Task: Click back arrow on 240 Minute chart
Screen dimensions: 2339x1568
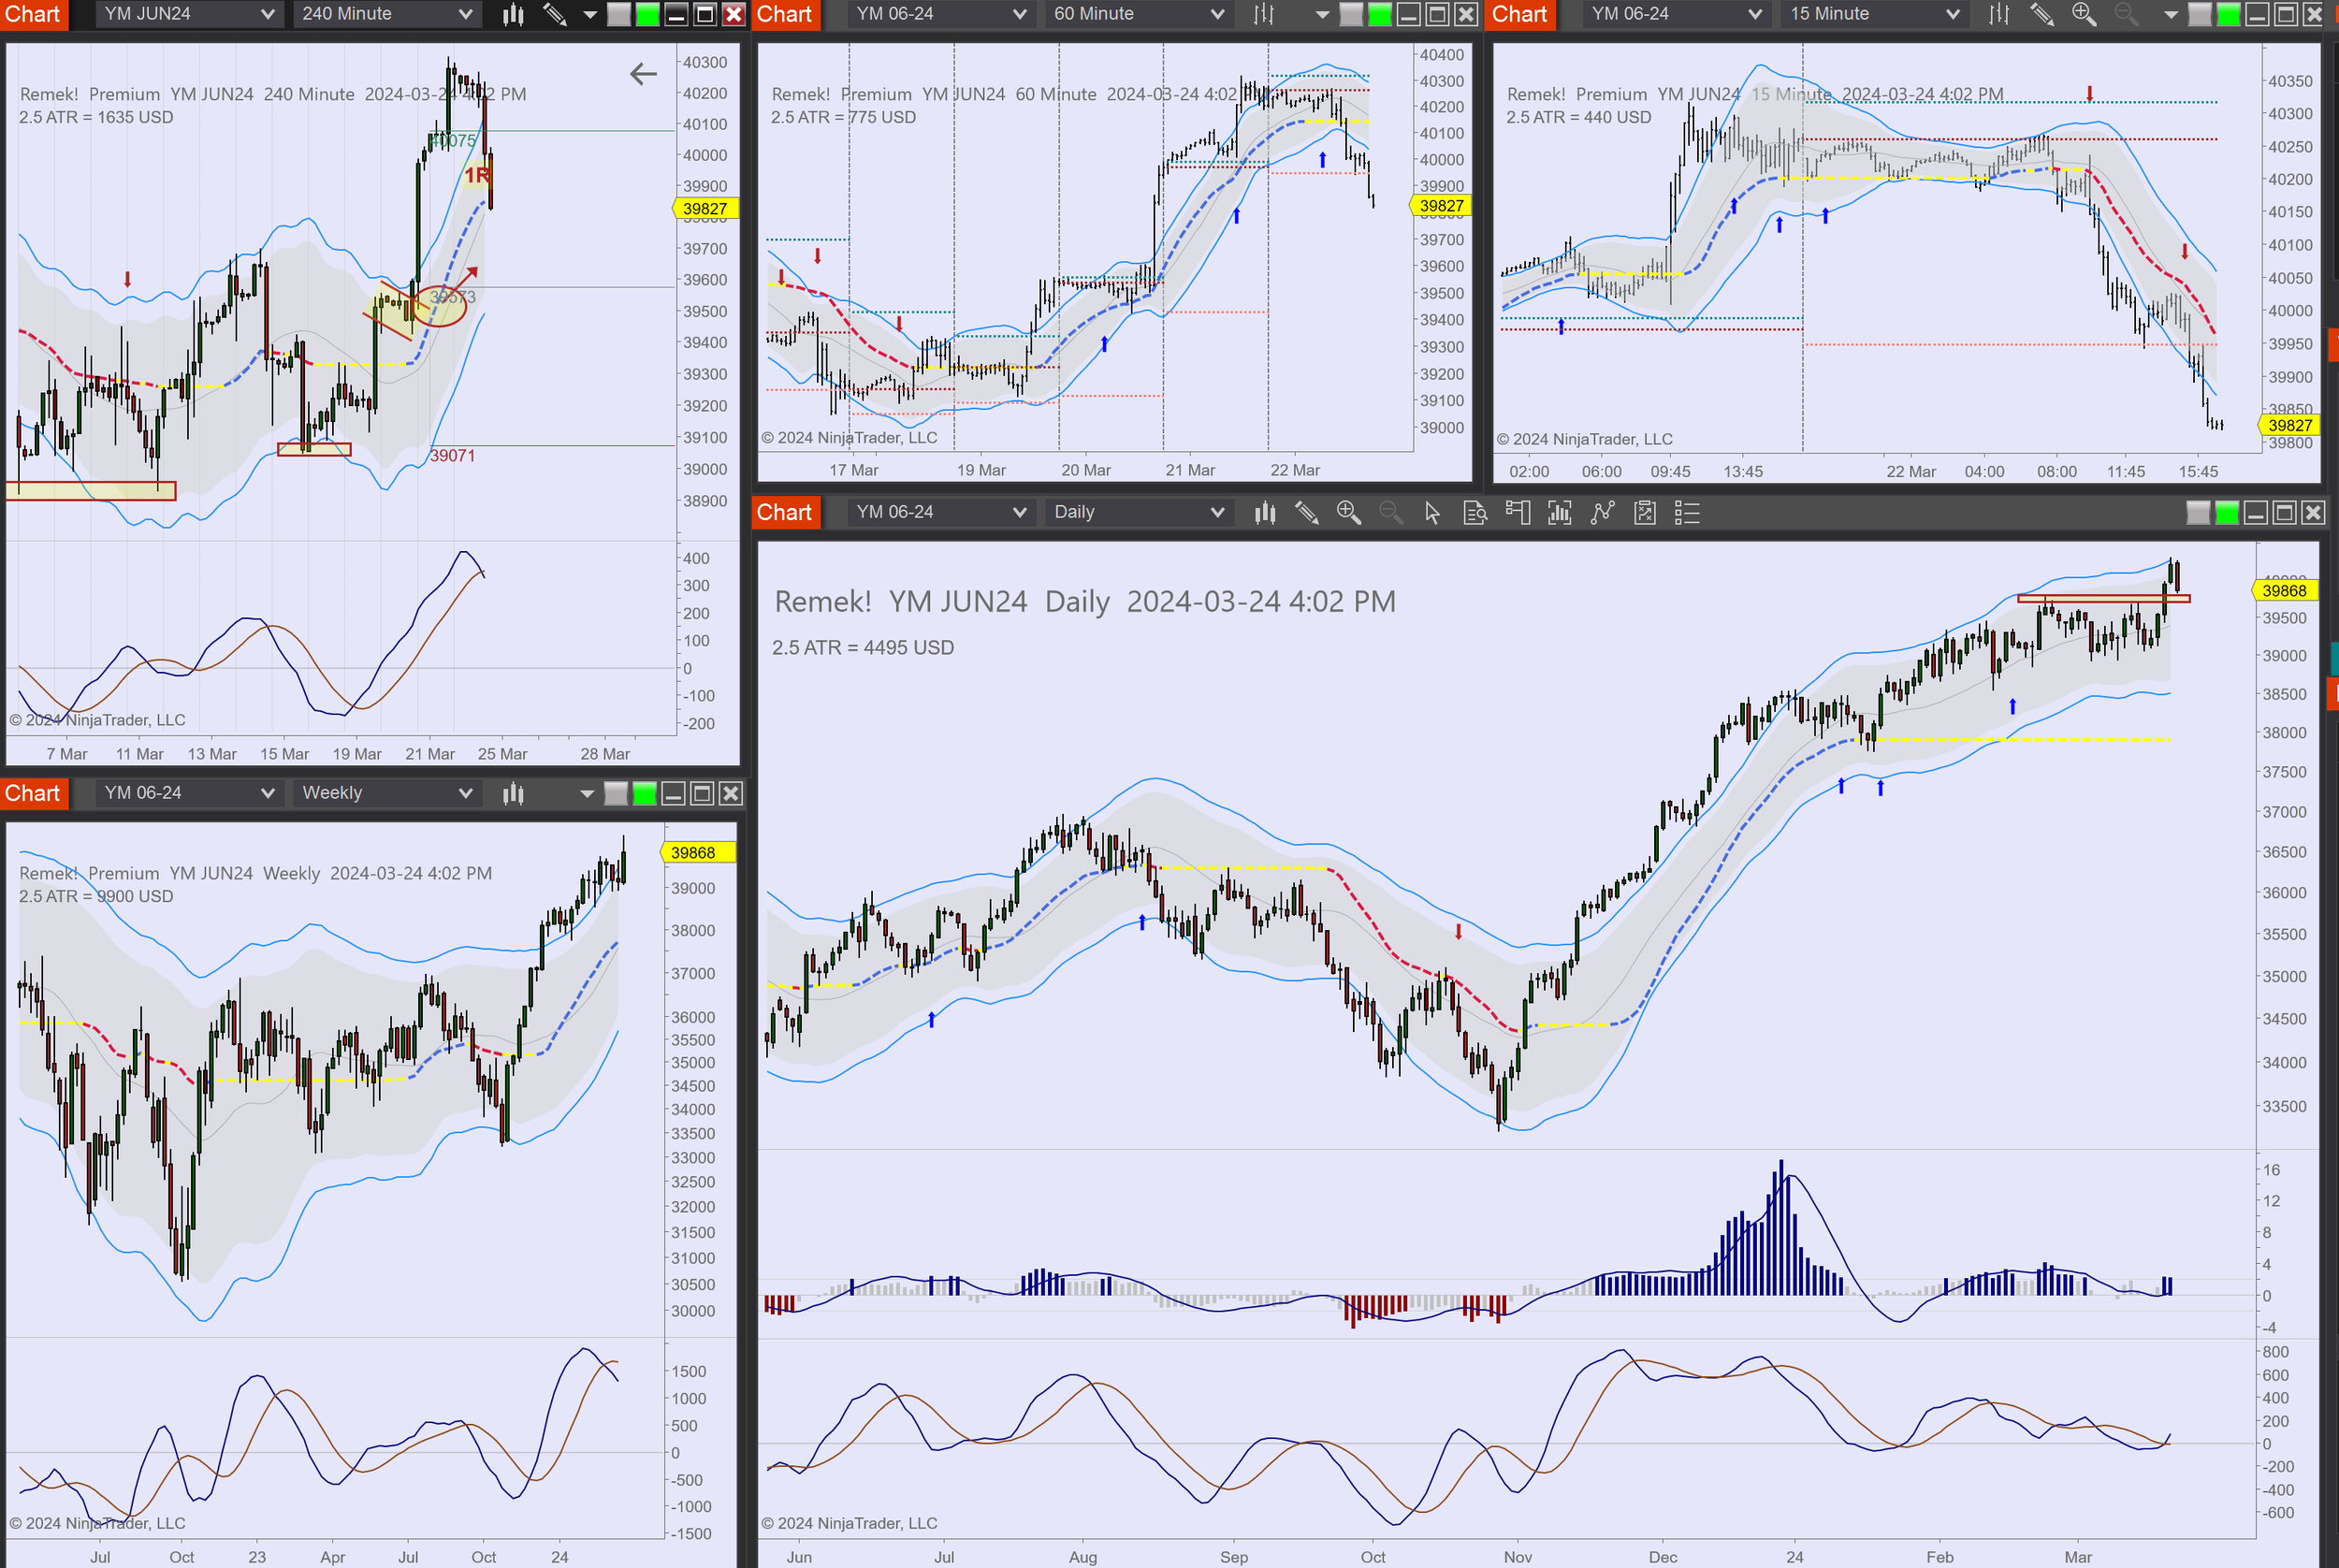Action: pyautogui.click(x=643, y=73)
